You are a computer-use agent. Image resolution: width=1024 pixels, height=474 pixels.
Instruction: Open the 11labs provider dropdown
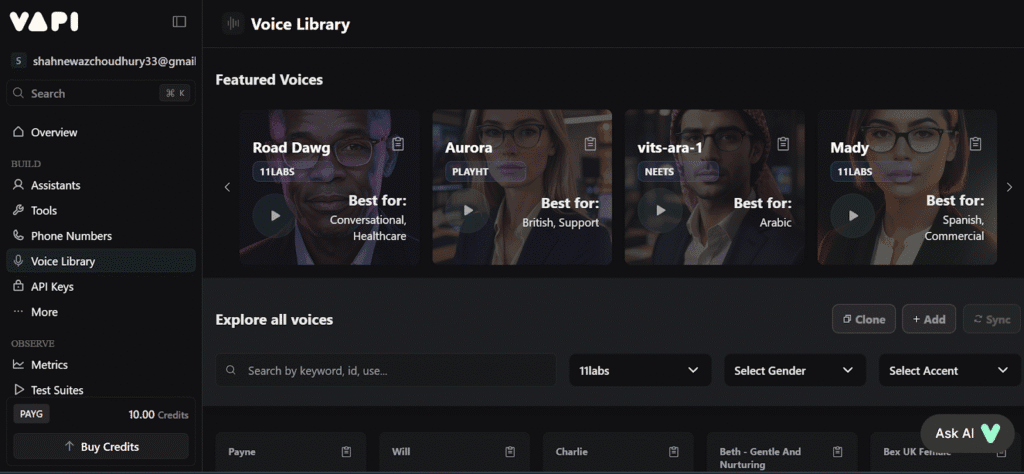639,370
